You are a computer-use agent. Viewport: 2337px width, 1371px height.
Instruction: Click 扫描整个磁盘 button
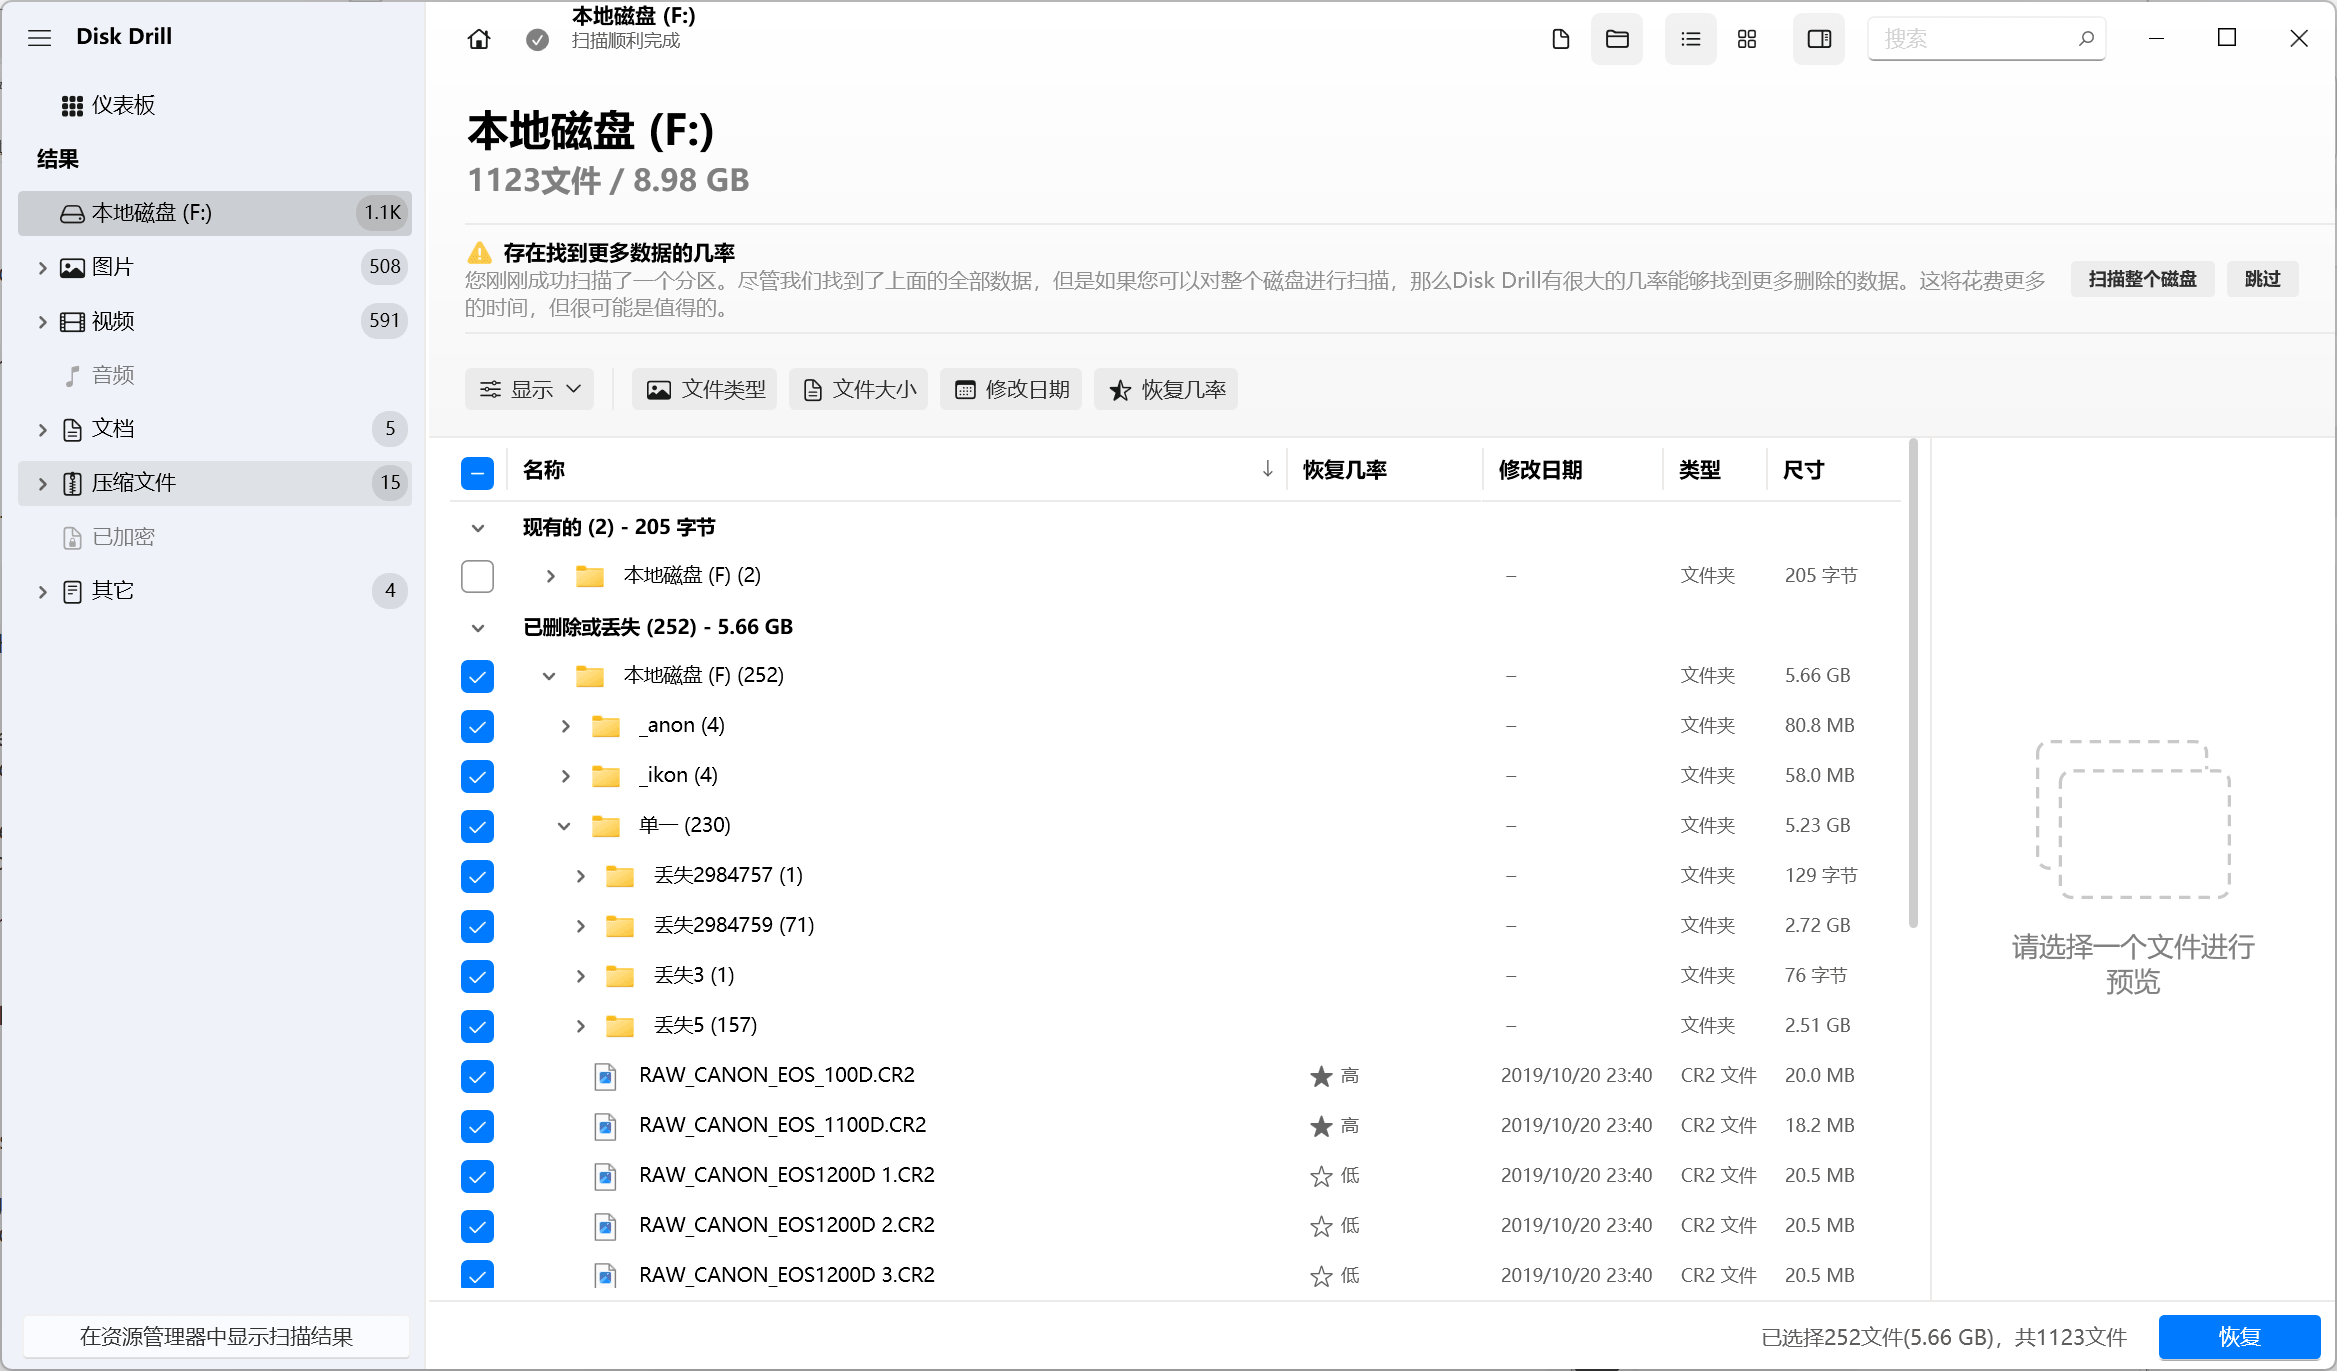pyautogui.click(x=2142, y=279)
